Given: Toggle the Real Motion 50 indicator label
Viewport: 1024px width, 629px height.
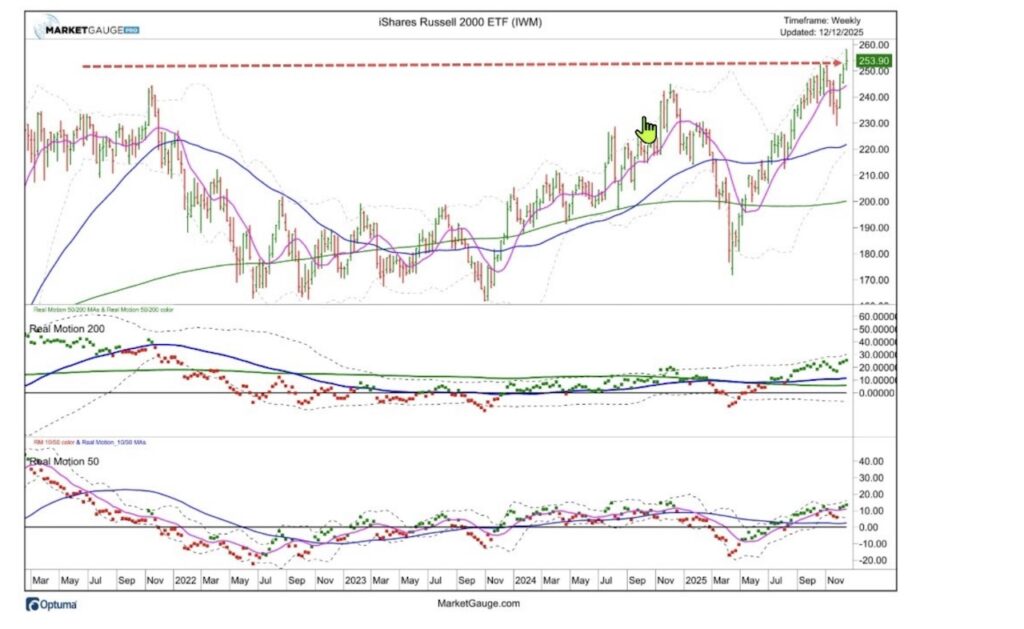Looking at the screenshot, I should 62,460.
